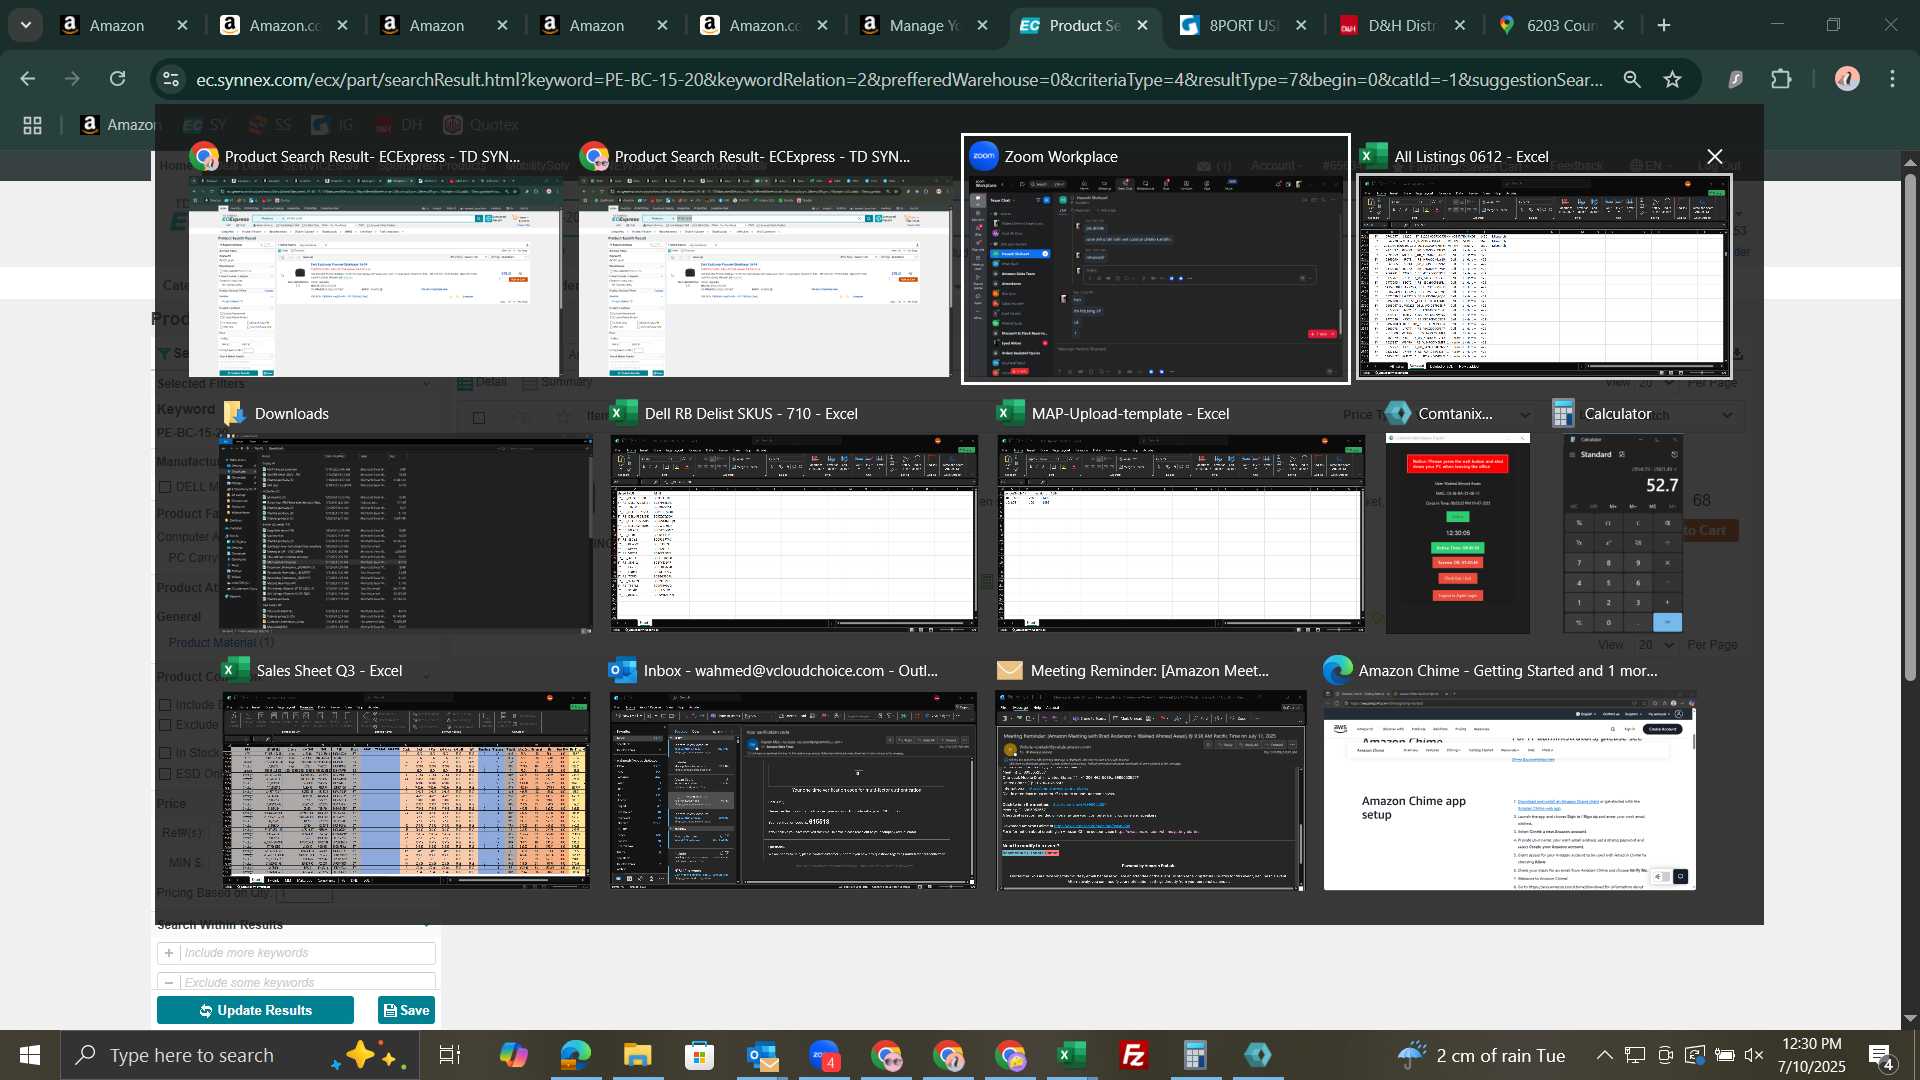Switch to Amazon Chime Edge window
This screenshot has width=1920, height=1080.
point(1510,773)
